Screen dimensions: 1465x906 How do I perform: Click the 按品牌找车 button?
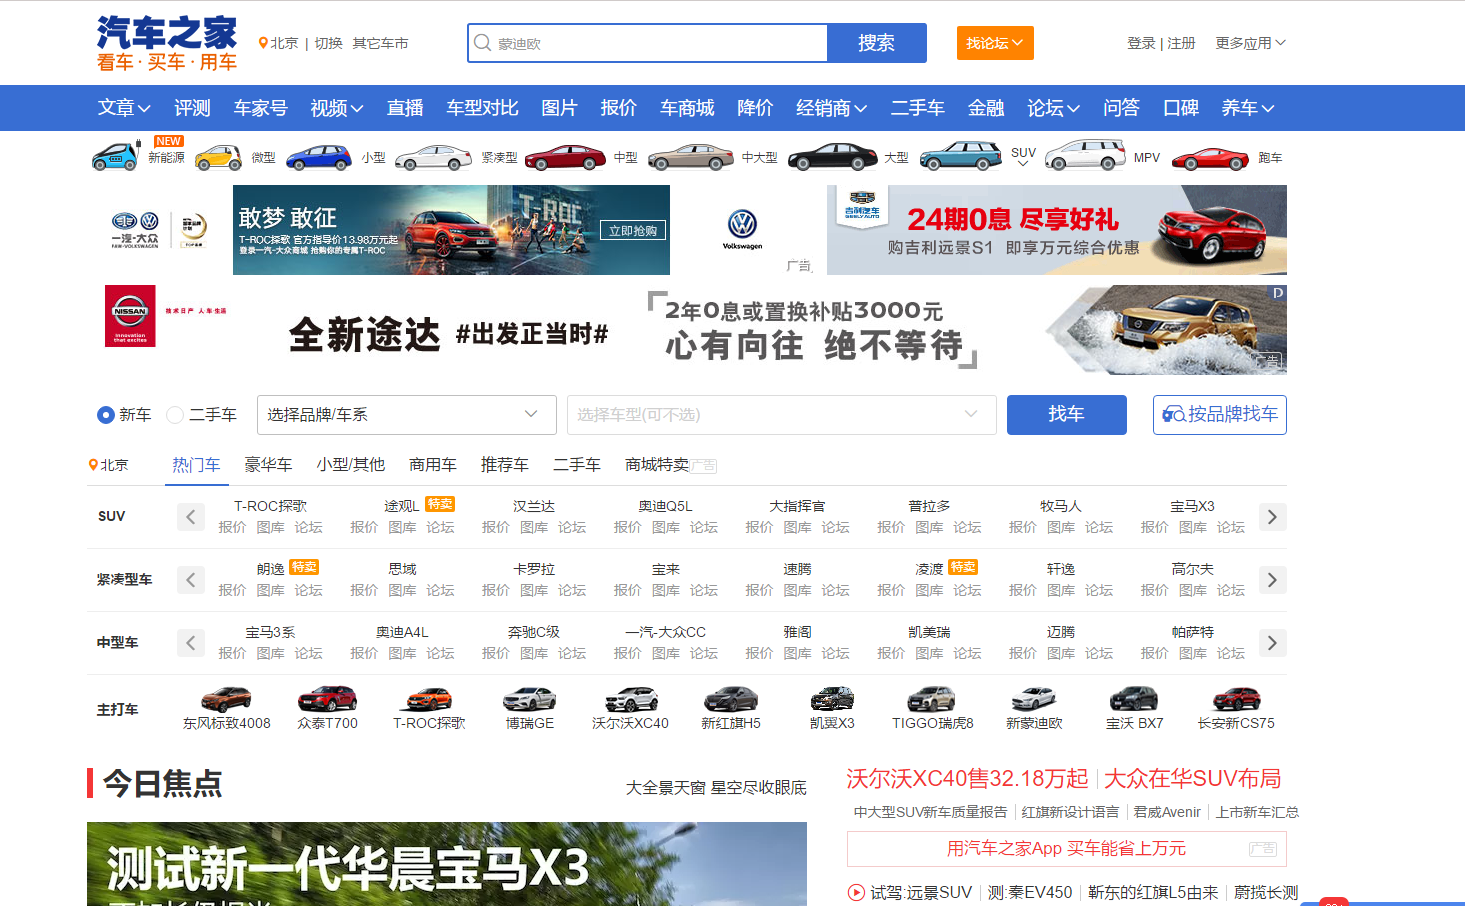point(1219,415)
